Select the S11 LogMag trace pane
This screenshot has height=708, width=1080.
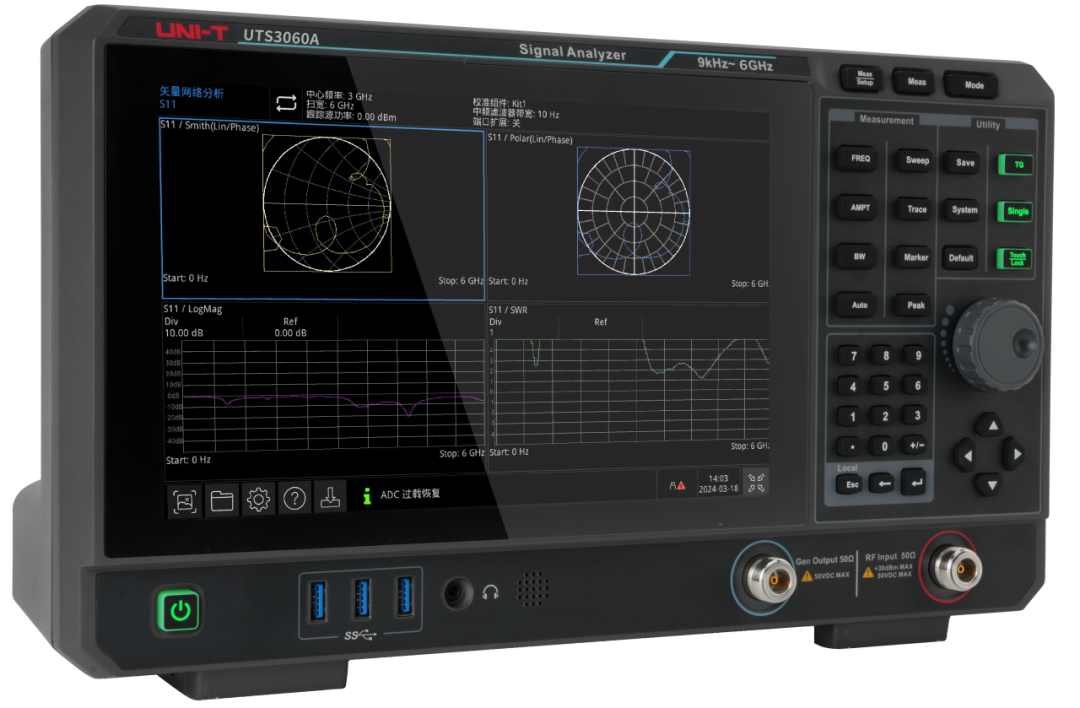point(324,385)
